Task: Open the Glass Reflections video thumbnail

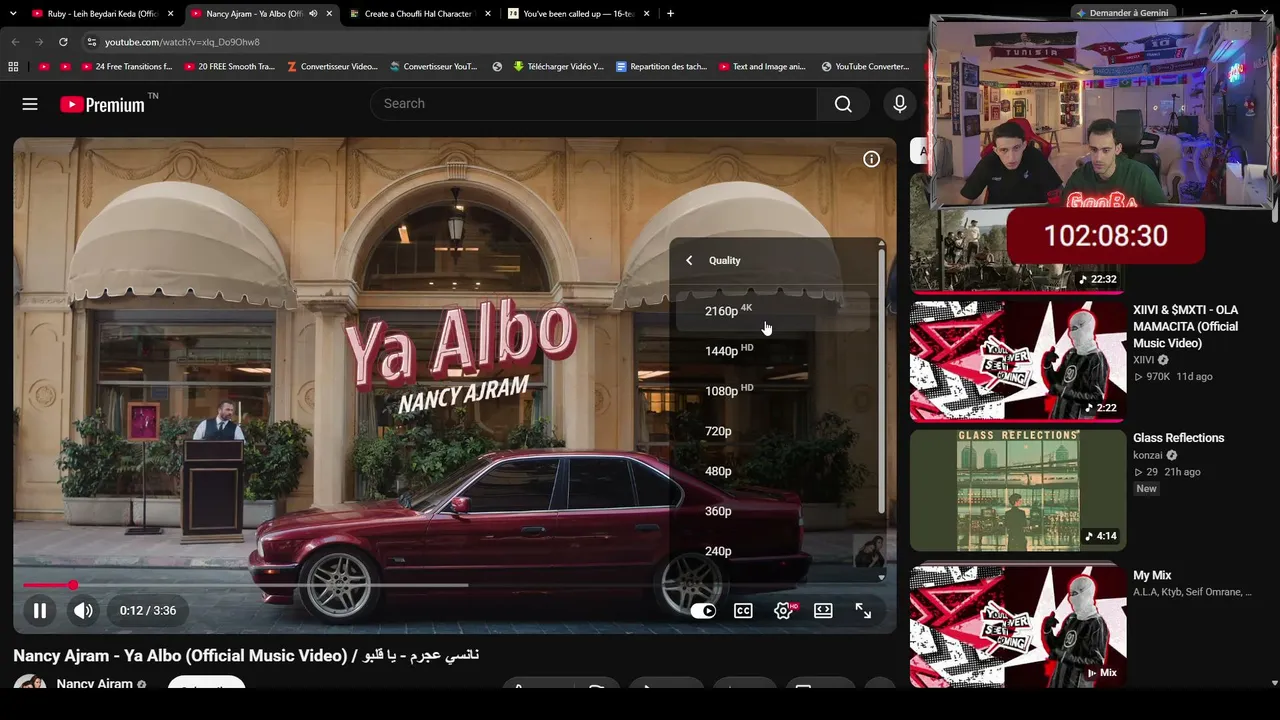Action: point(1018,491)
